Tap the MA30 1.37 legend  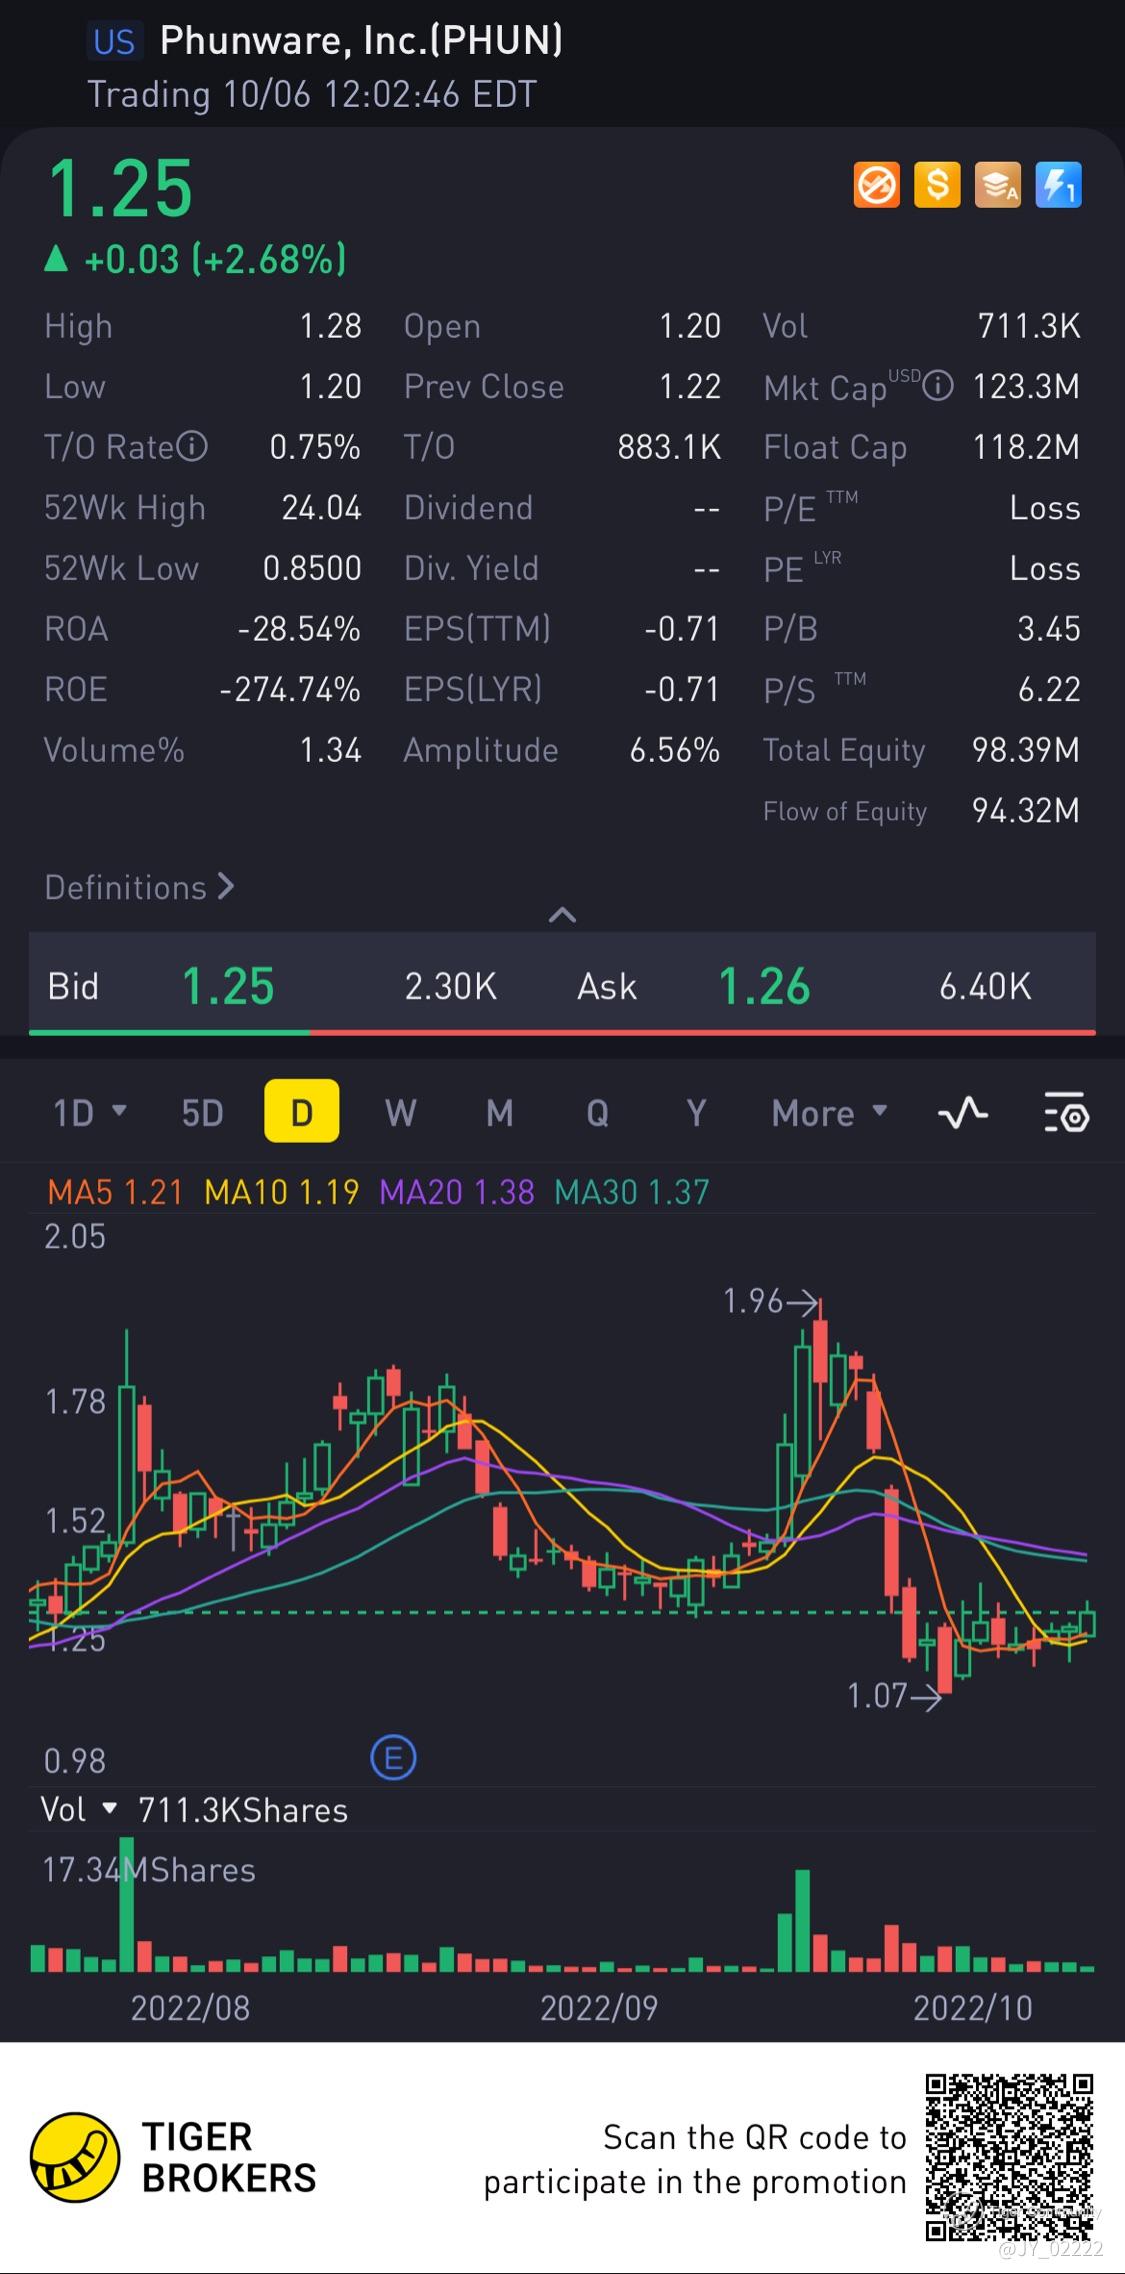pos(632,1192)
